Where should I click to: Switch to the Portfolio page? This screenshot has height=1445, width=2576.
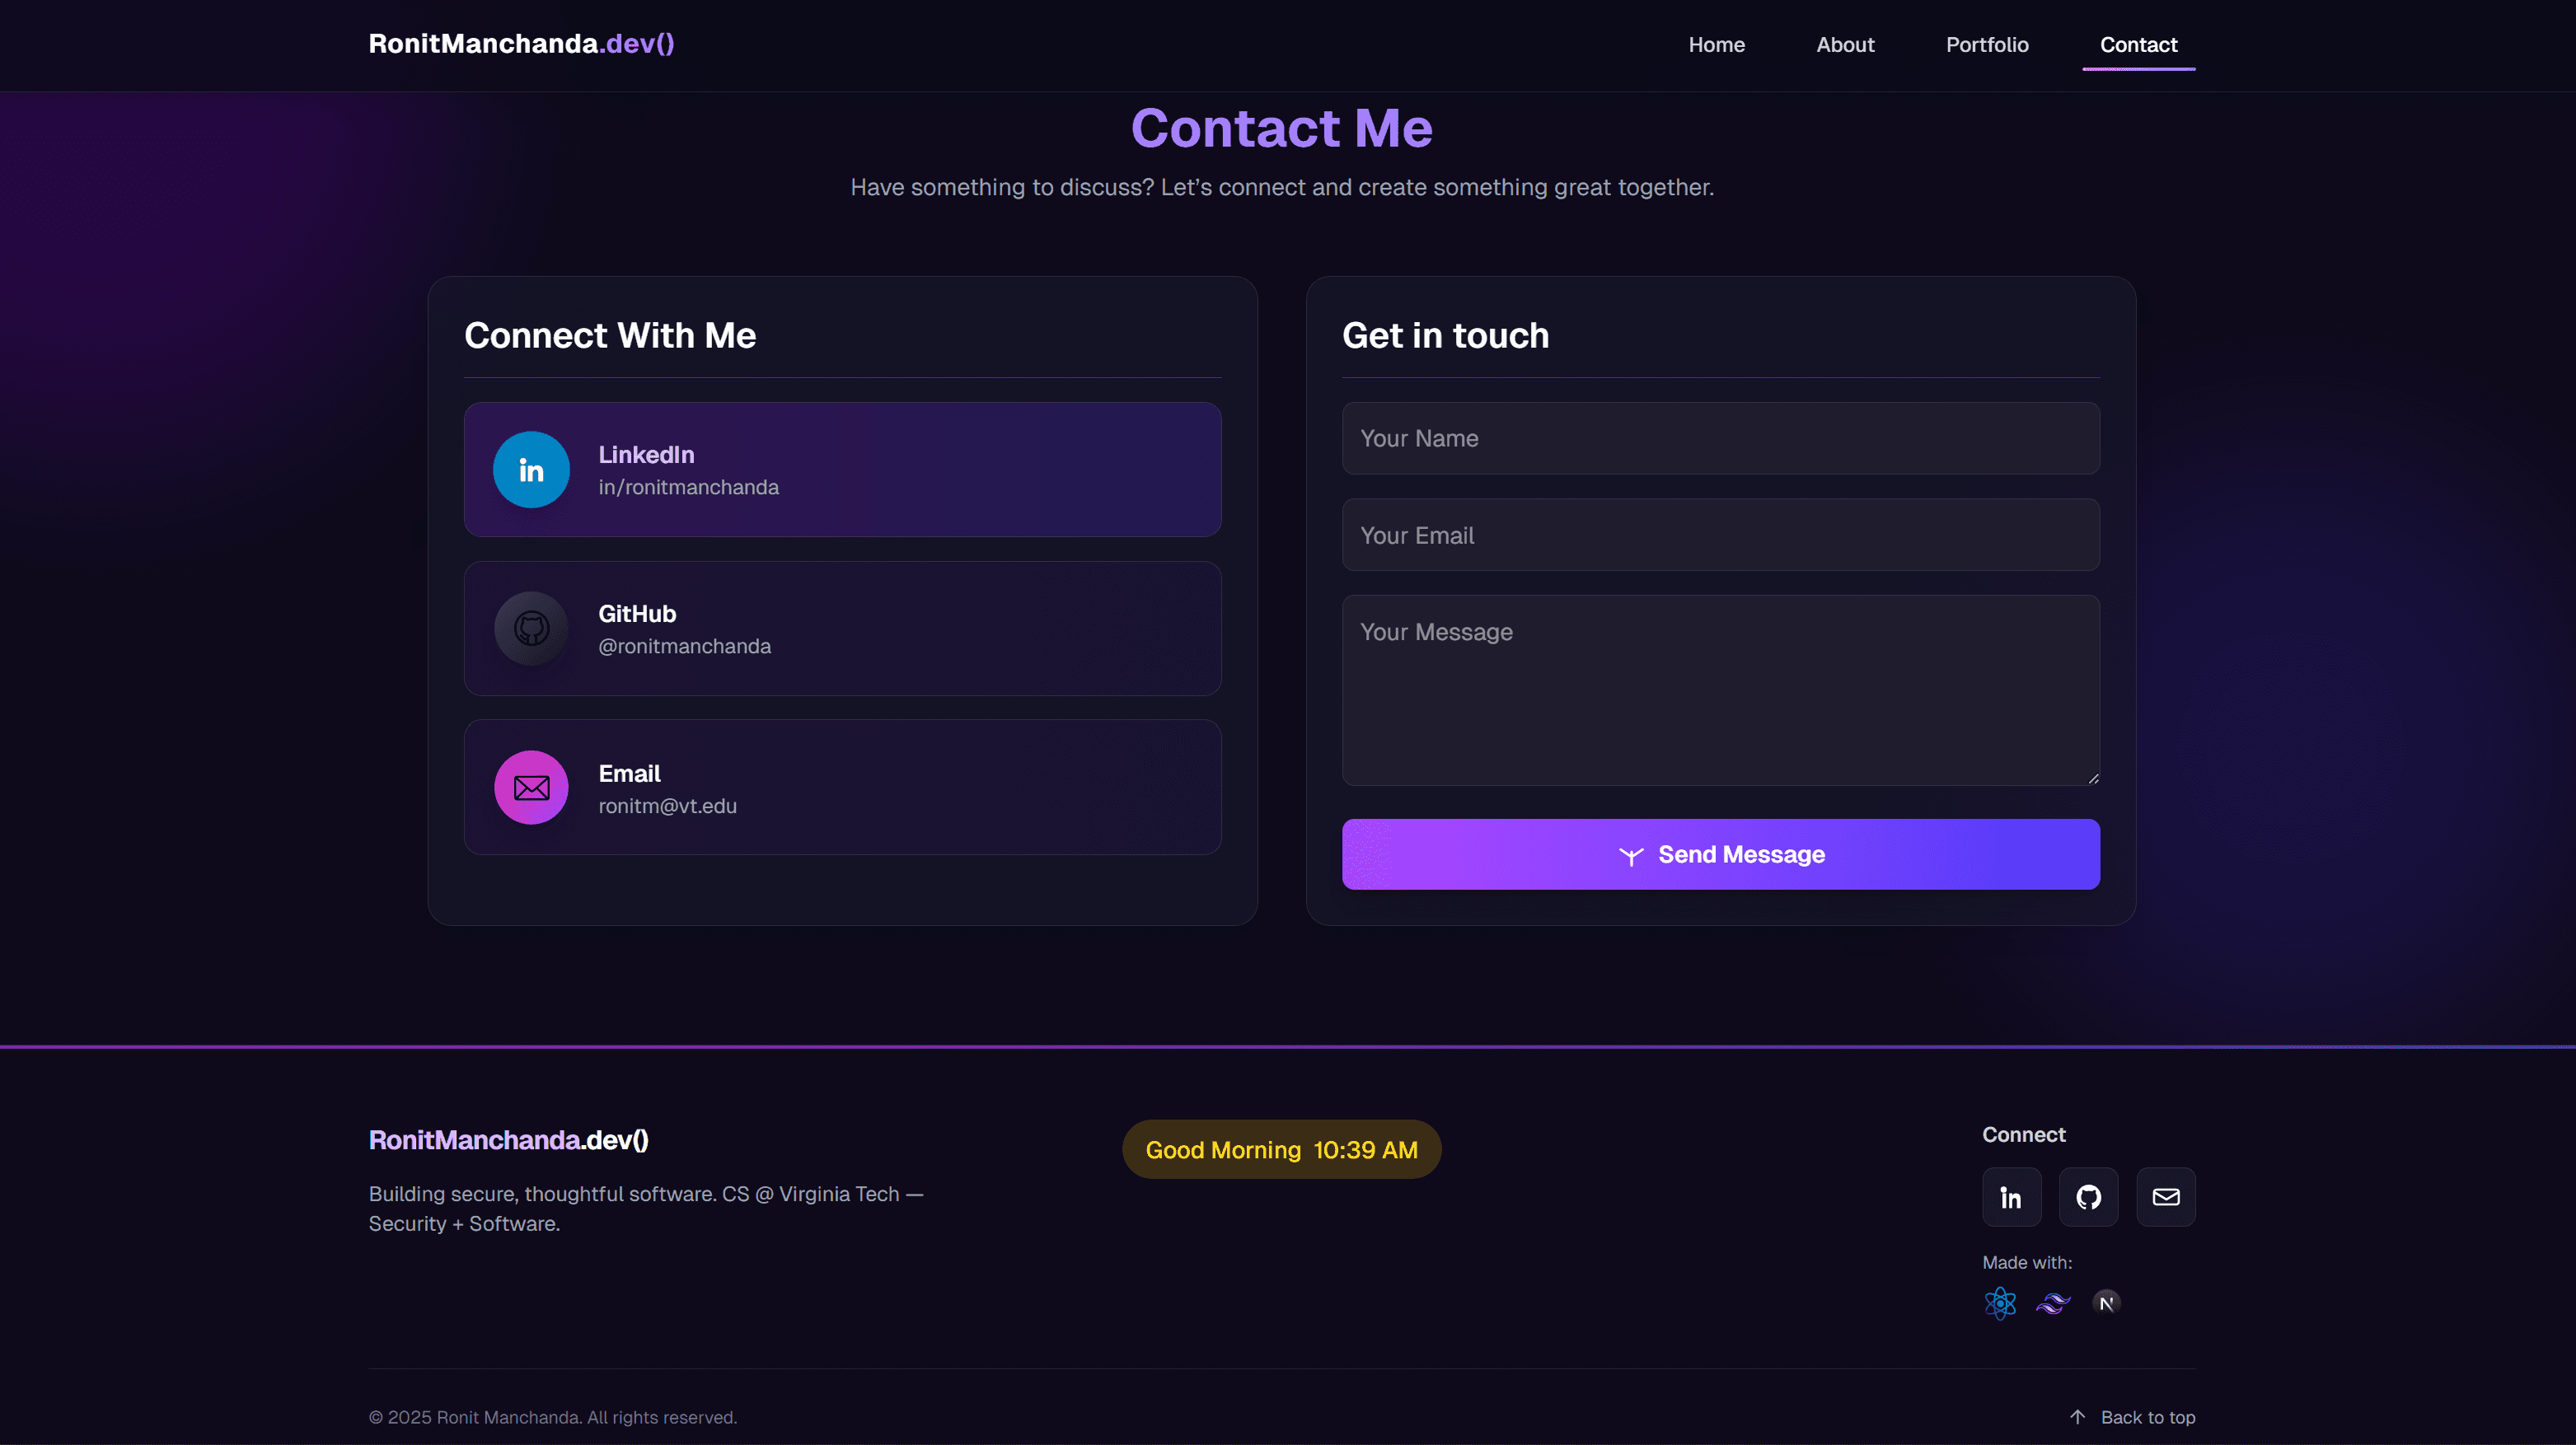pos(1987,44)
